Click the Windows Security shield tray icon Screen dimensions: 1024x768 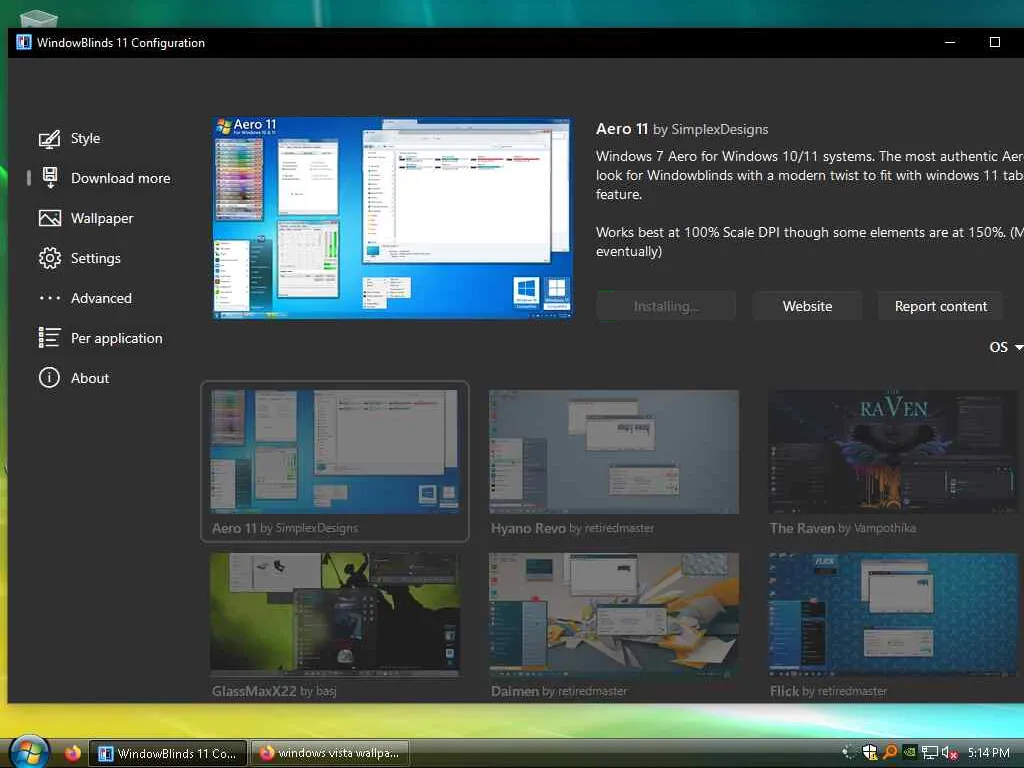[869, 752]
